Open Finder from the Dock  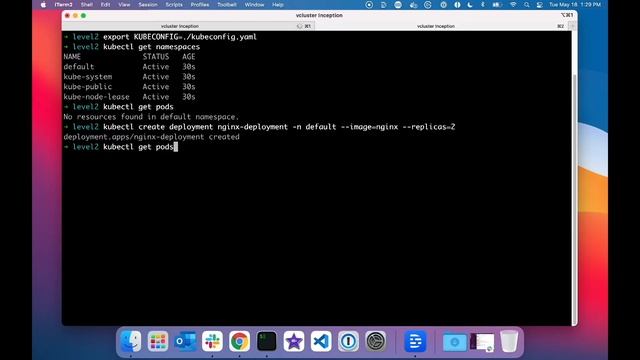pyautogui.click(x=131, y=341)
